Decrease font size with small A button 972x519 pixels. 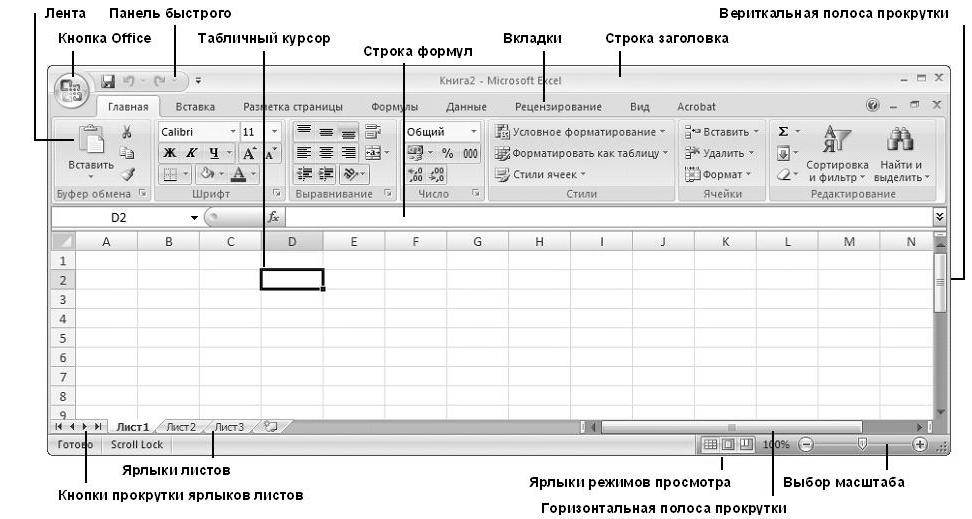coord(271,153)
